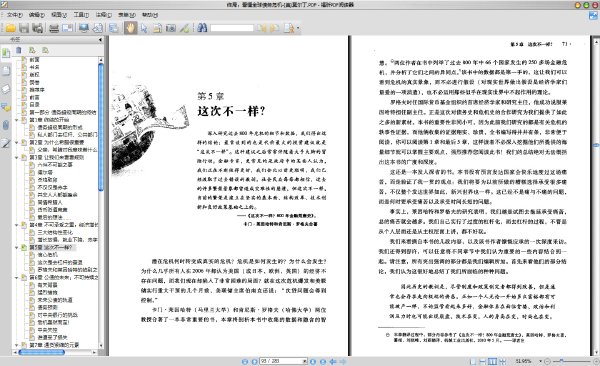Click the save-as icon beside the save icon
This screenshot has height=366, width=600.
[x=37, y=28]
